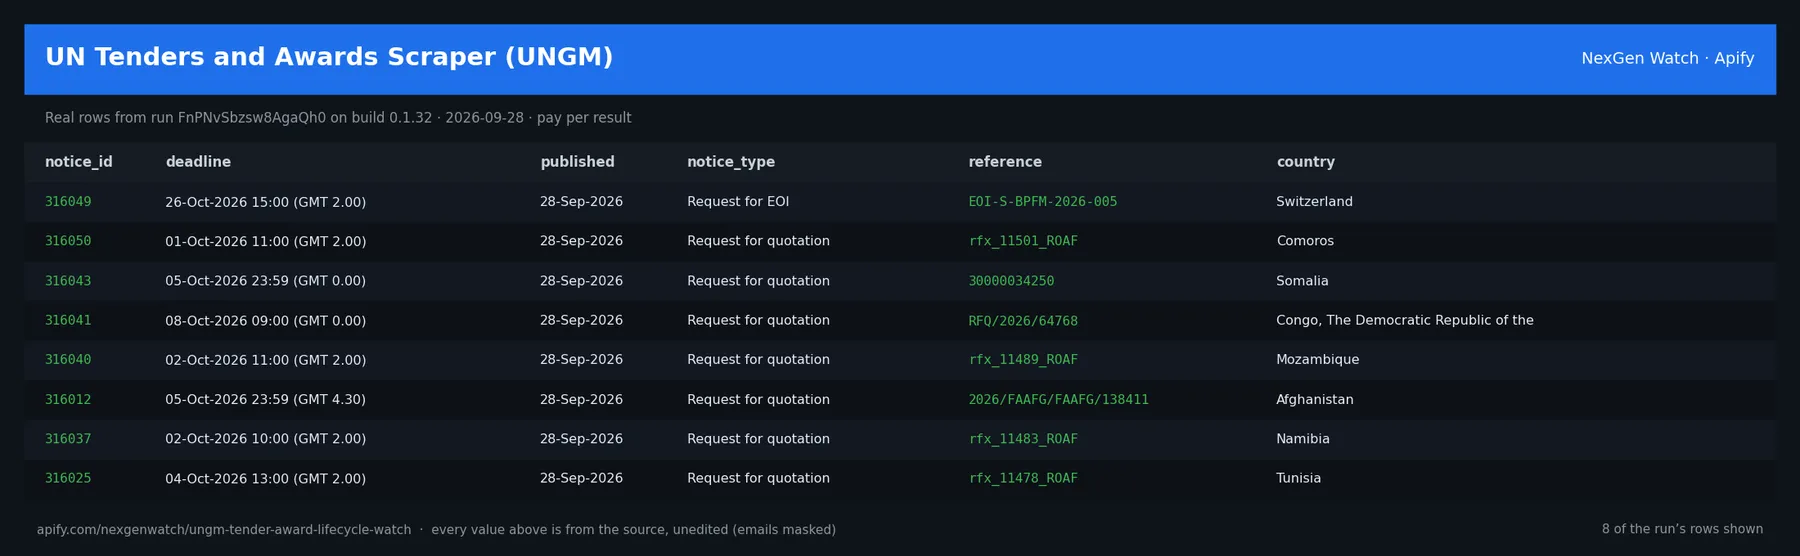This screenshot has width=1800, height=556.
Task: Click deadline 02-Oct-2026 10:00 (GMT 2.00)
Action: (265, 439)
